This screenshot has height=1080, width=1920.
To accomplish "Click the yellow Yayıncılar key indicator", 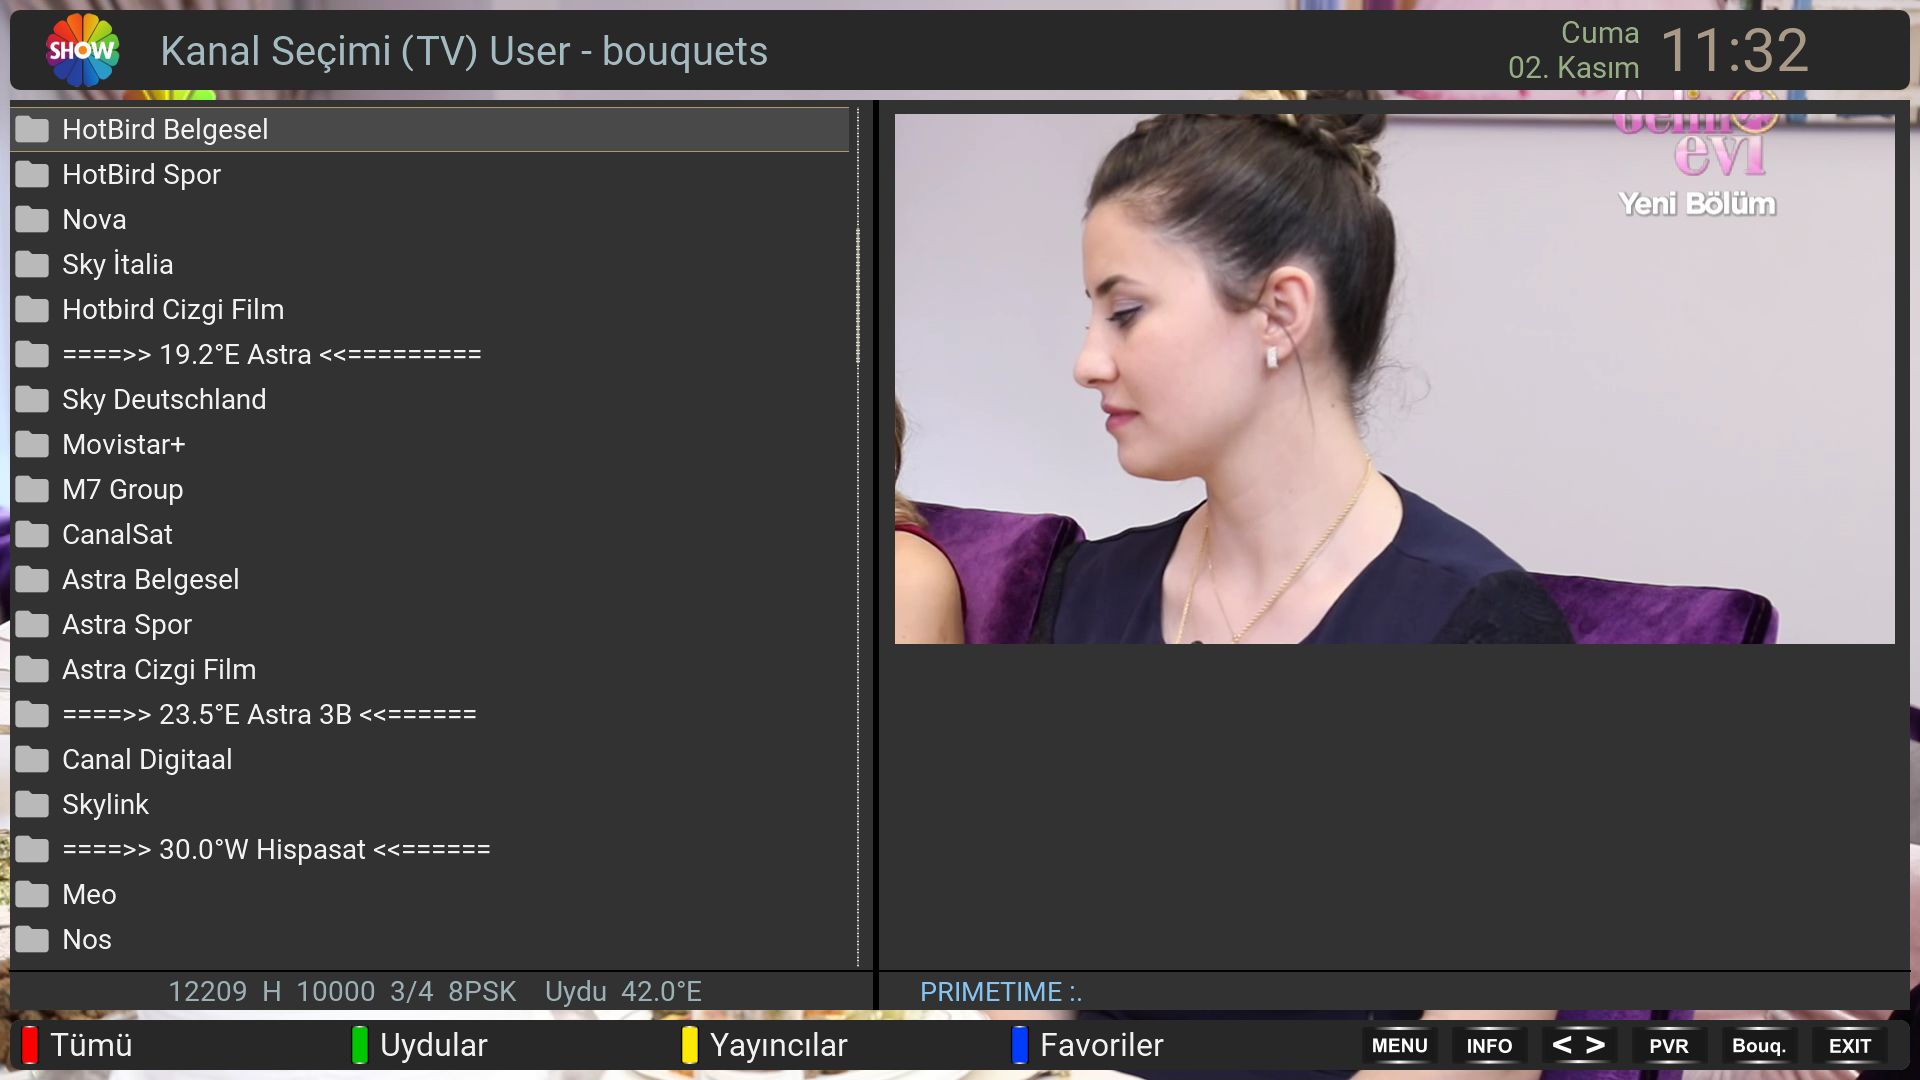I will click(690, 1045).
